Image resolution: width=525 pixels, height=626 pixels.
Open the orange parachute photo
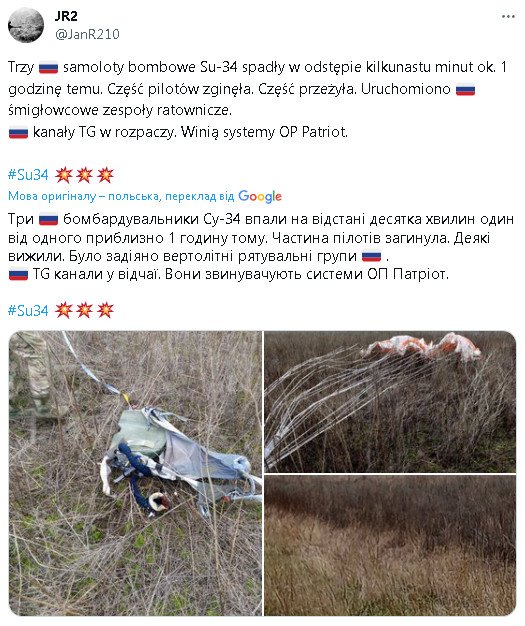point(390,402)
